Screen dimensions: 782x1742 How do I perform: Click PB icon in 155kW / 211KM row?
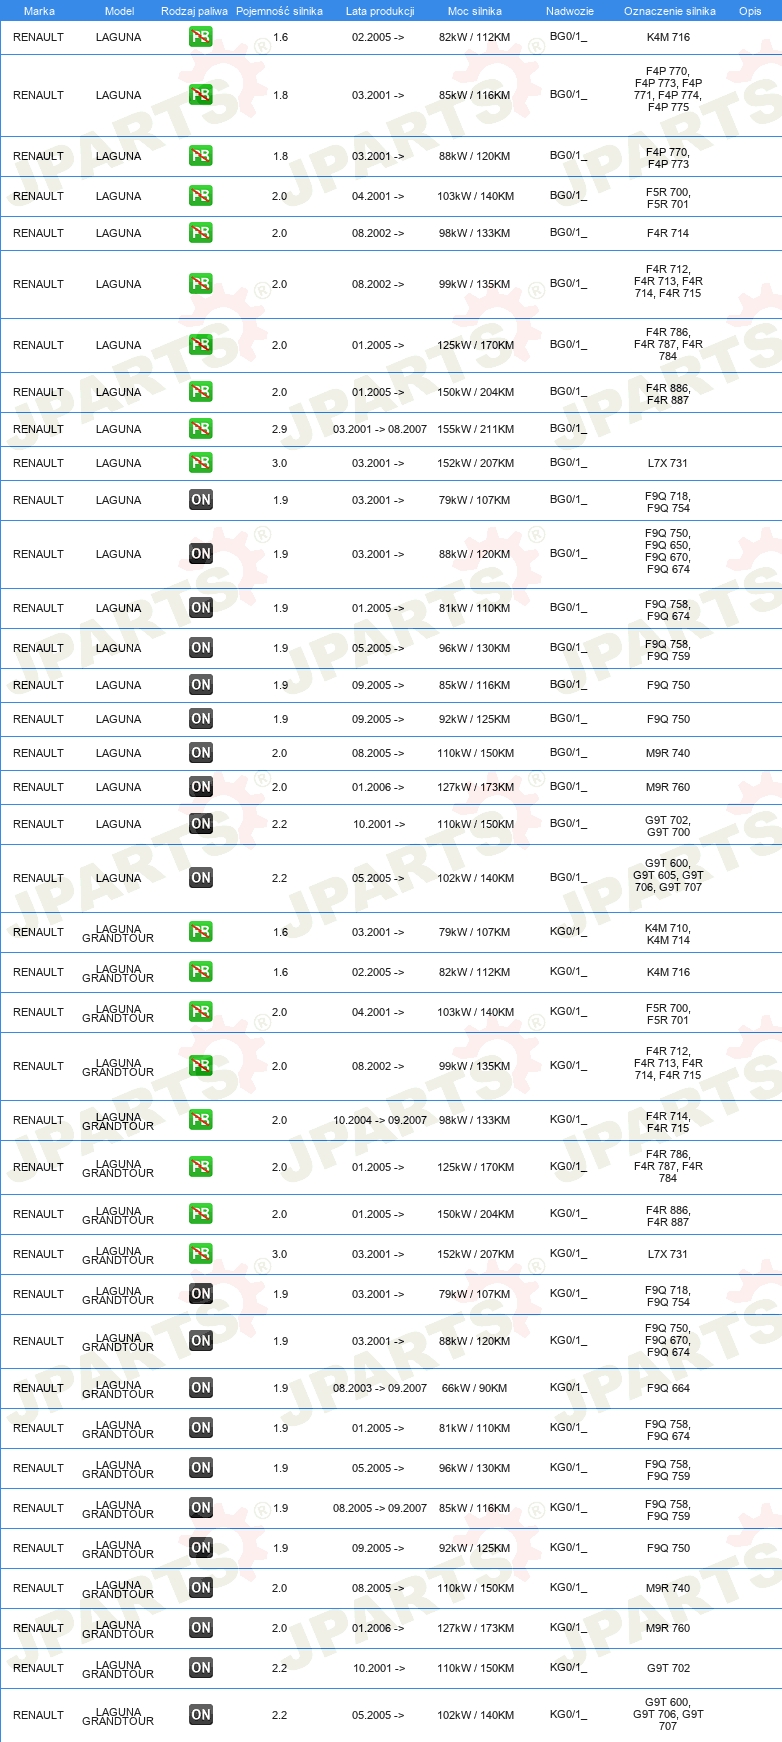click(201, 429)
